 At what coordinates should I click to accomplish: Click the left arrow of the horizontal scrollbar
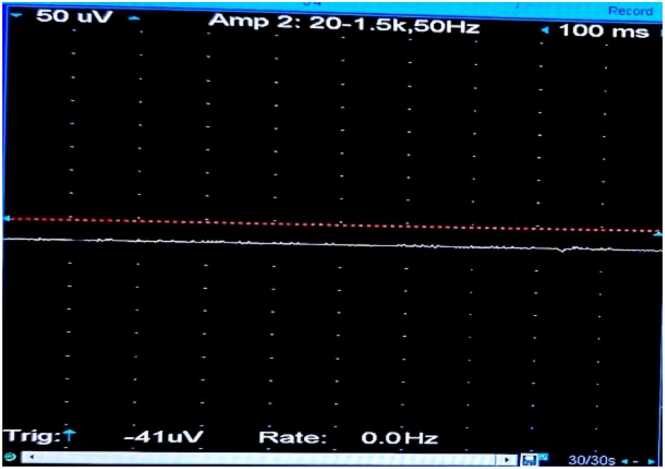(31, 457)
